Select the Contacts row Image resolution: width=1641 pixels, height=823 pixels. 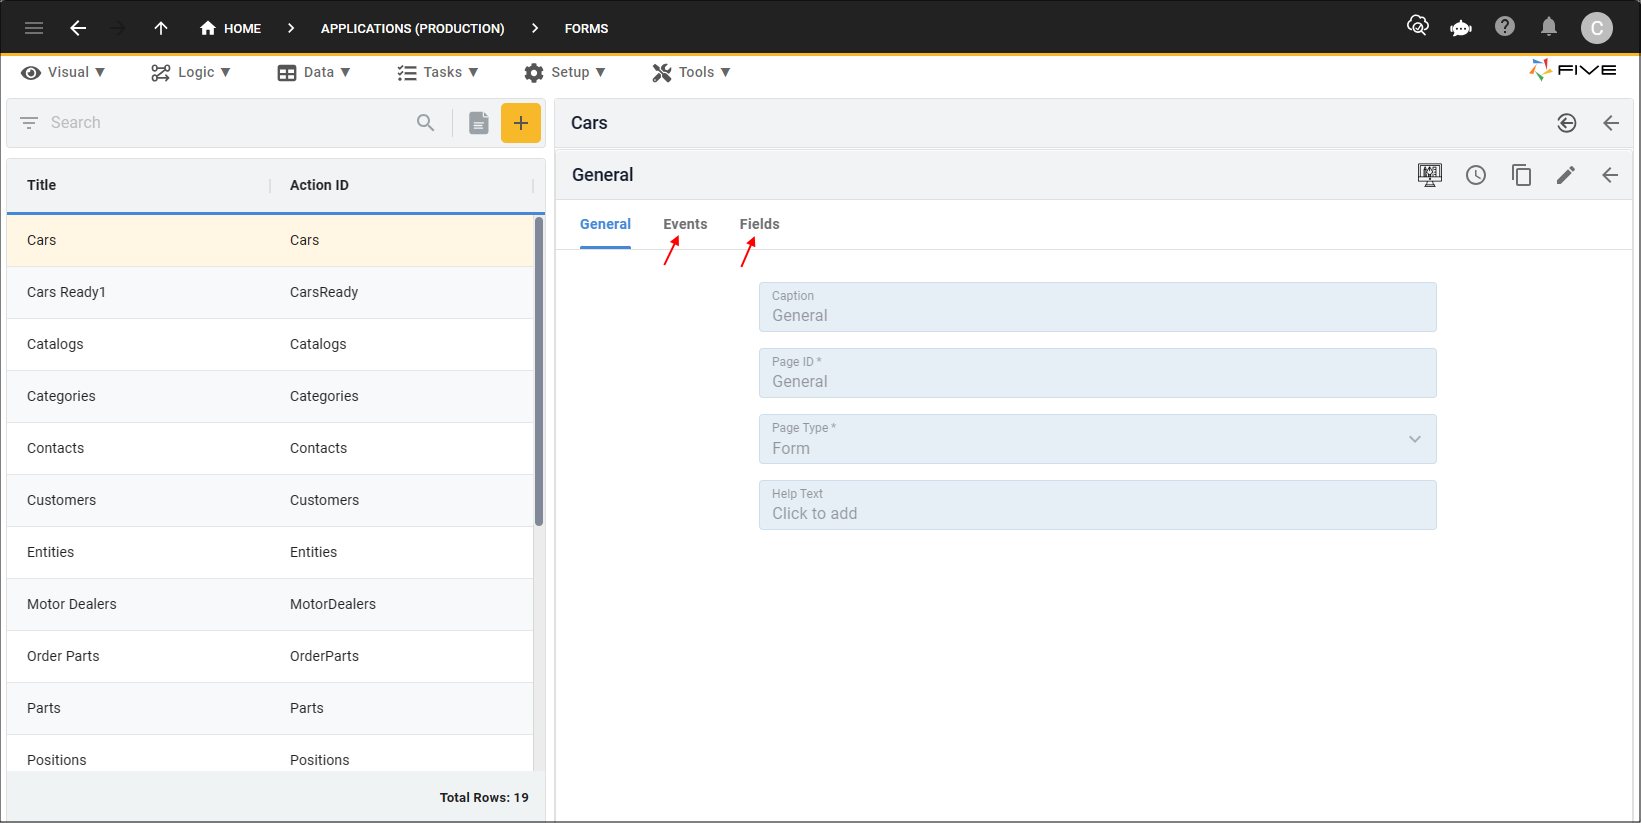[x=270, y=448]
